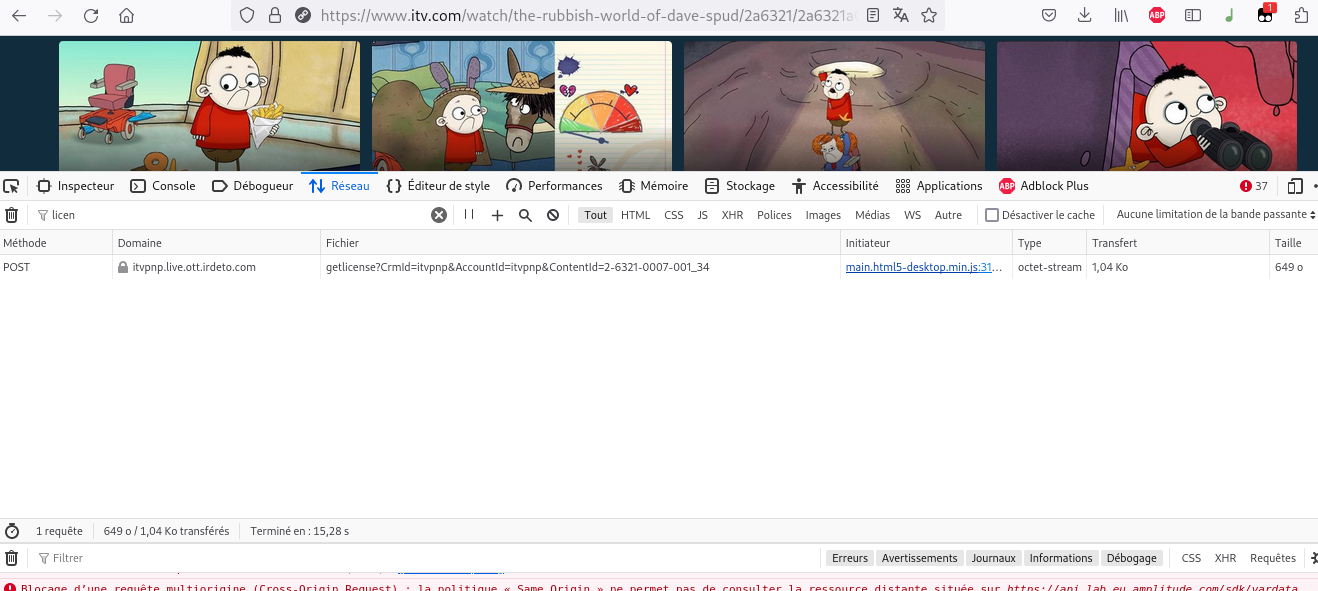Screen dimensions: 1318x591
Task: Start performance analysis stopwatch icon
Action: pos(12,531)
